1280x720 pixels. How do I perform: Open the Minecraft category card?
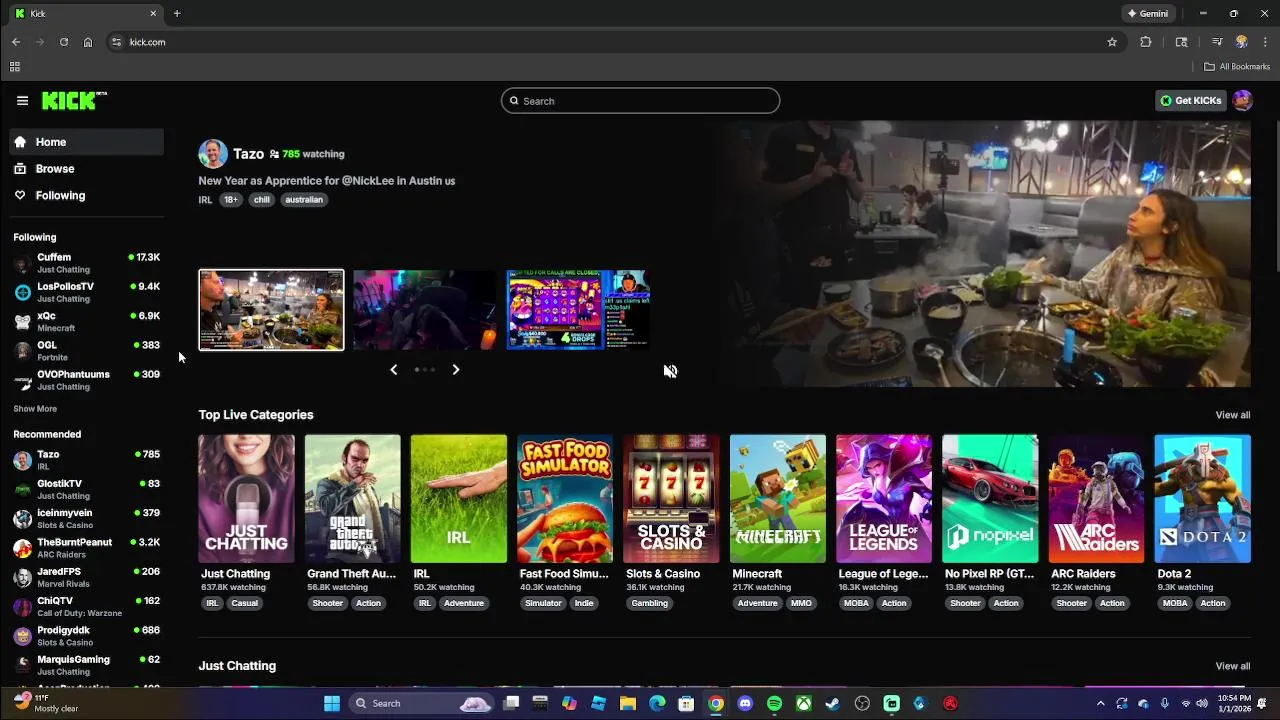[778, 498]
